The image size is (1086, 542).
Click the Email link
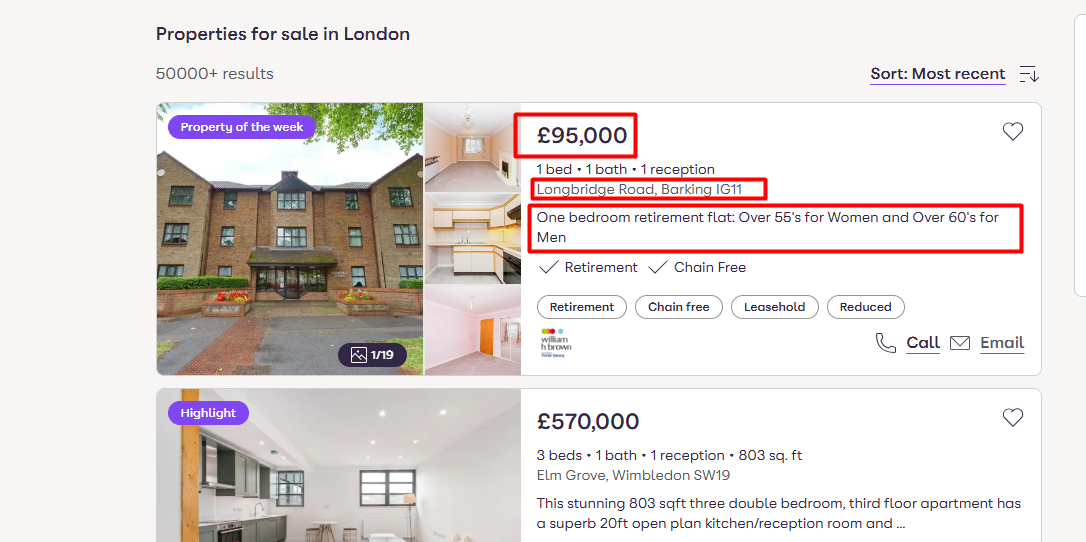[1002, 343]
